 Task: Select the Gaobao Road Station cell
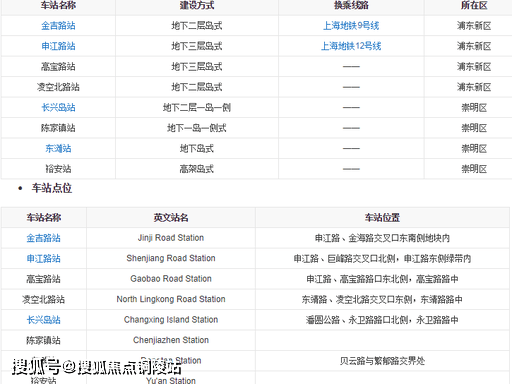(171, 279)
